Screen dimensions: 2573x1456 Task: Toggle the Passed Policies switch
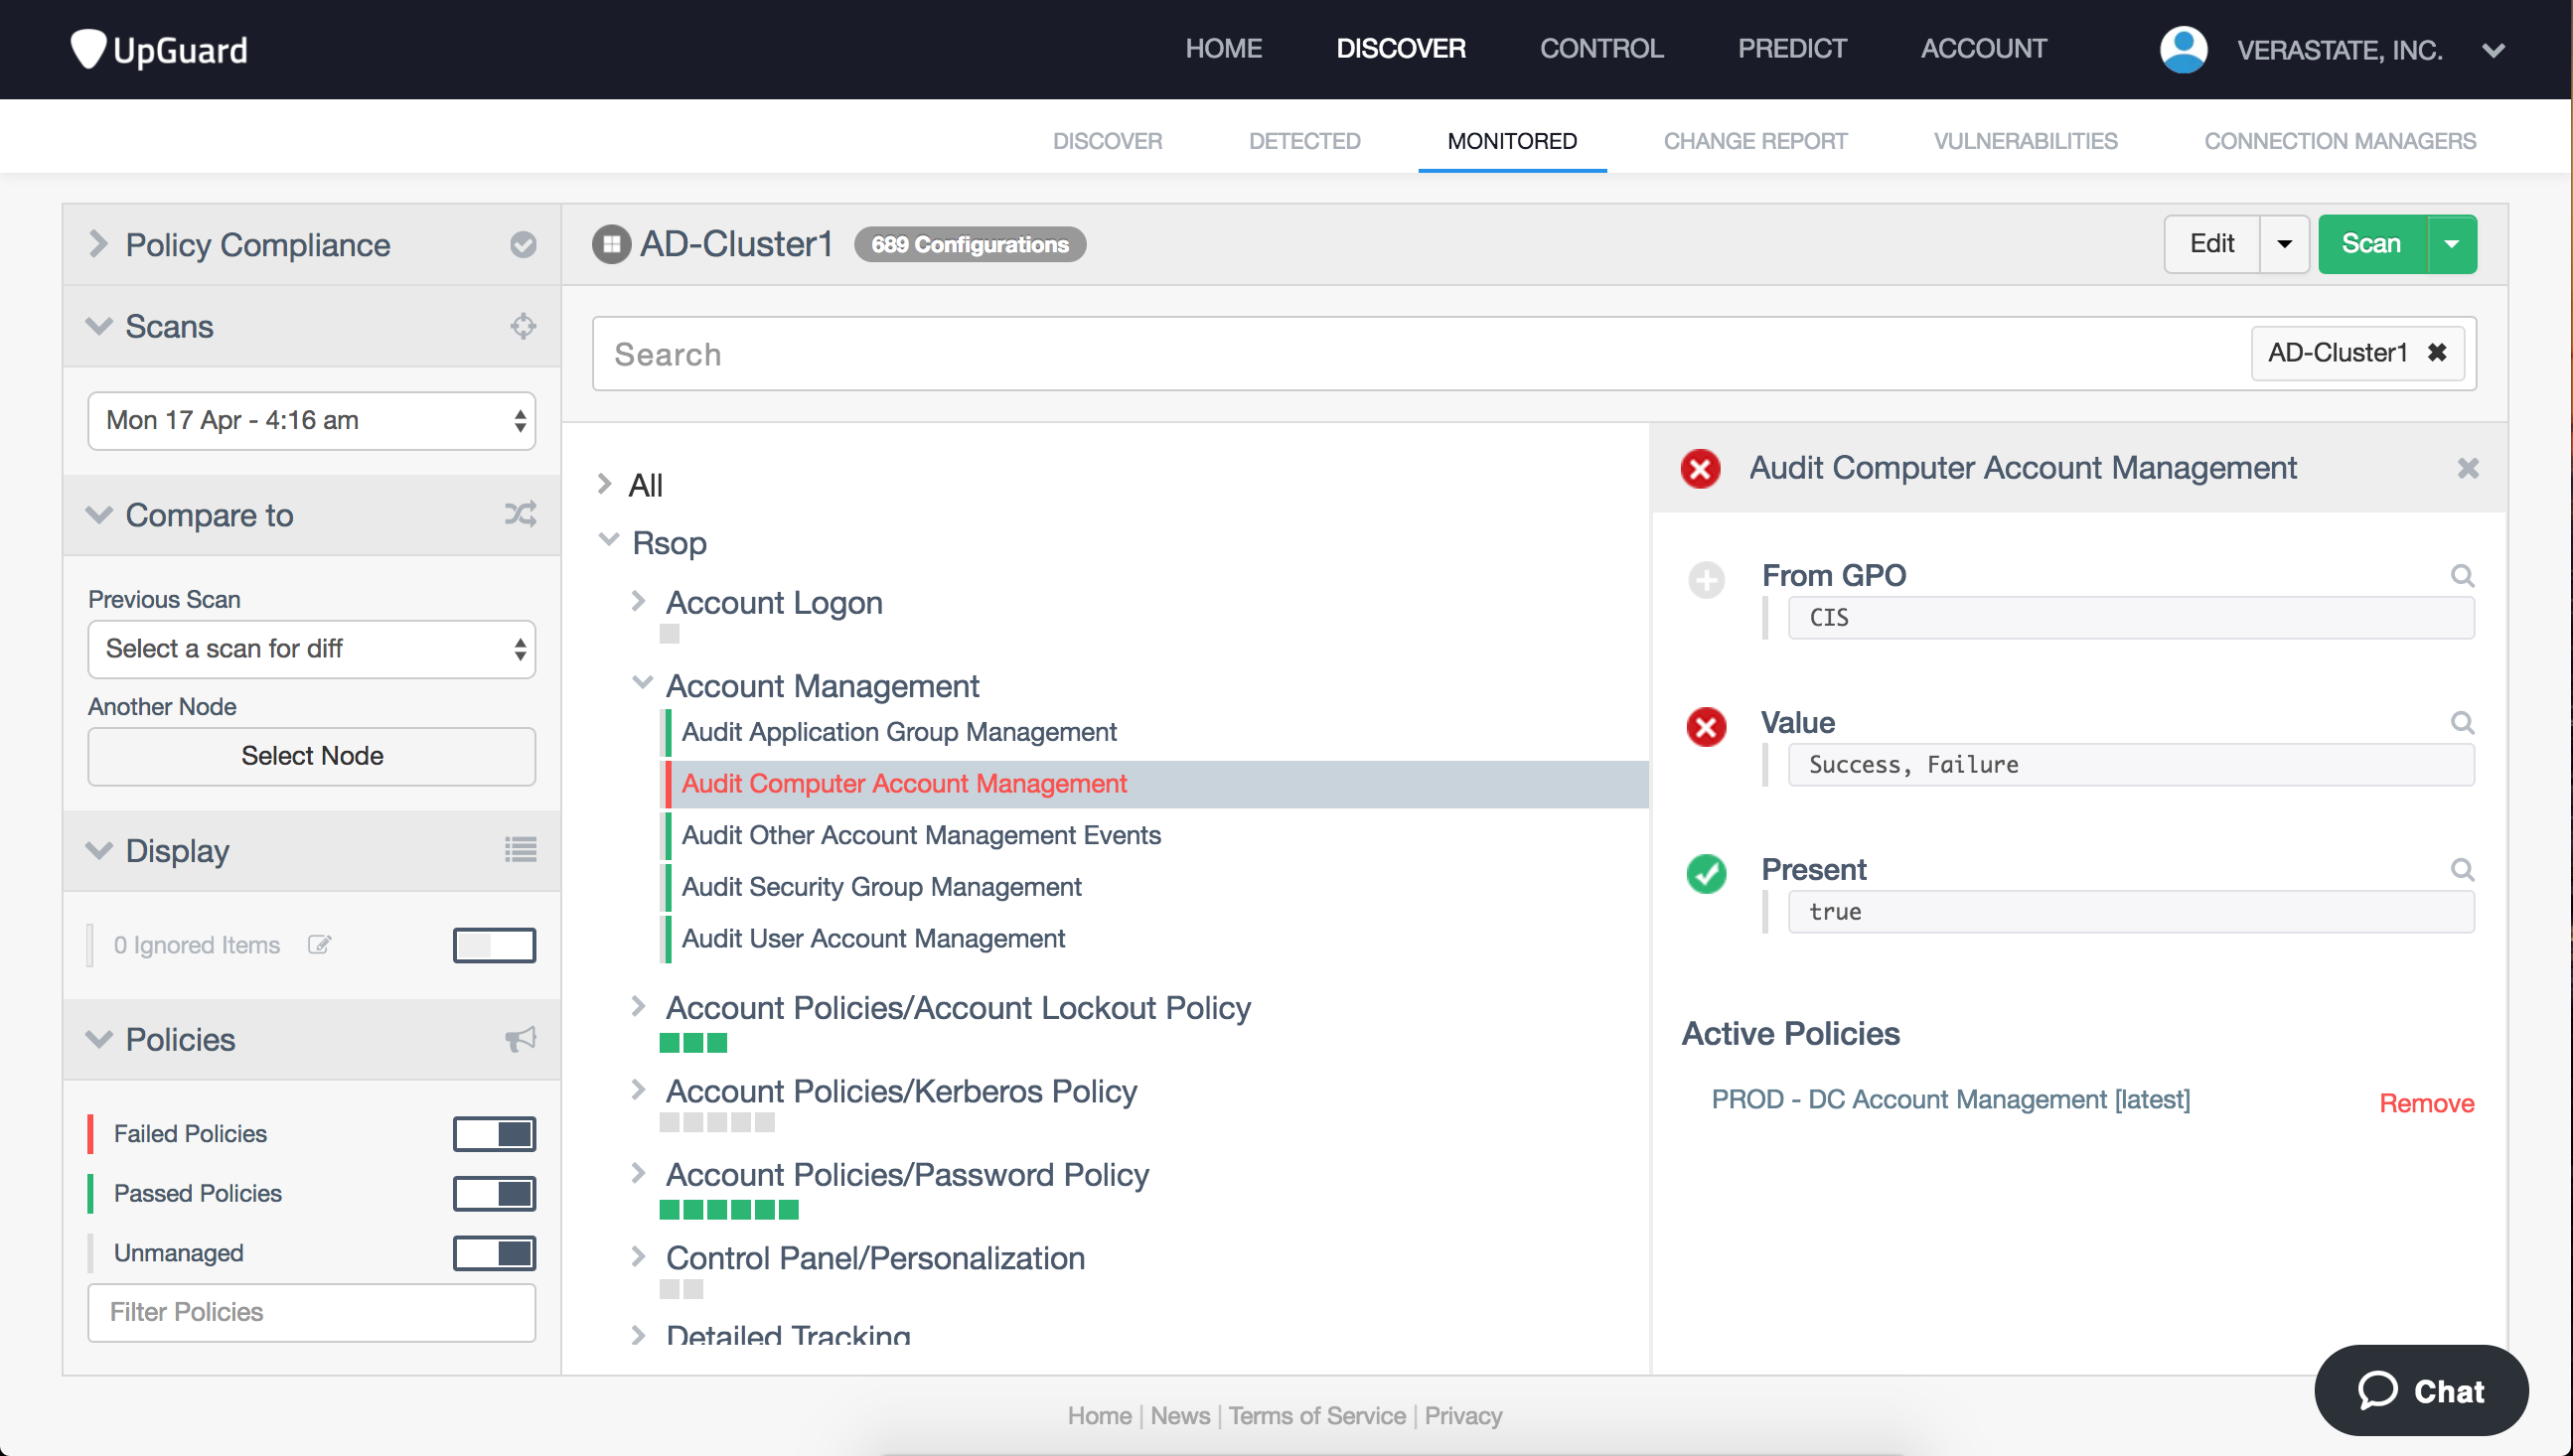click(x=494, y=1193)
